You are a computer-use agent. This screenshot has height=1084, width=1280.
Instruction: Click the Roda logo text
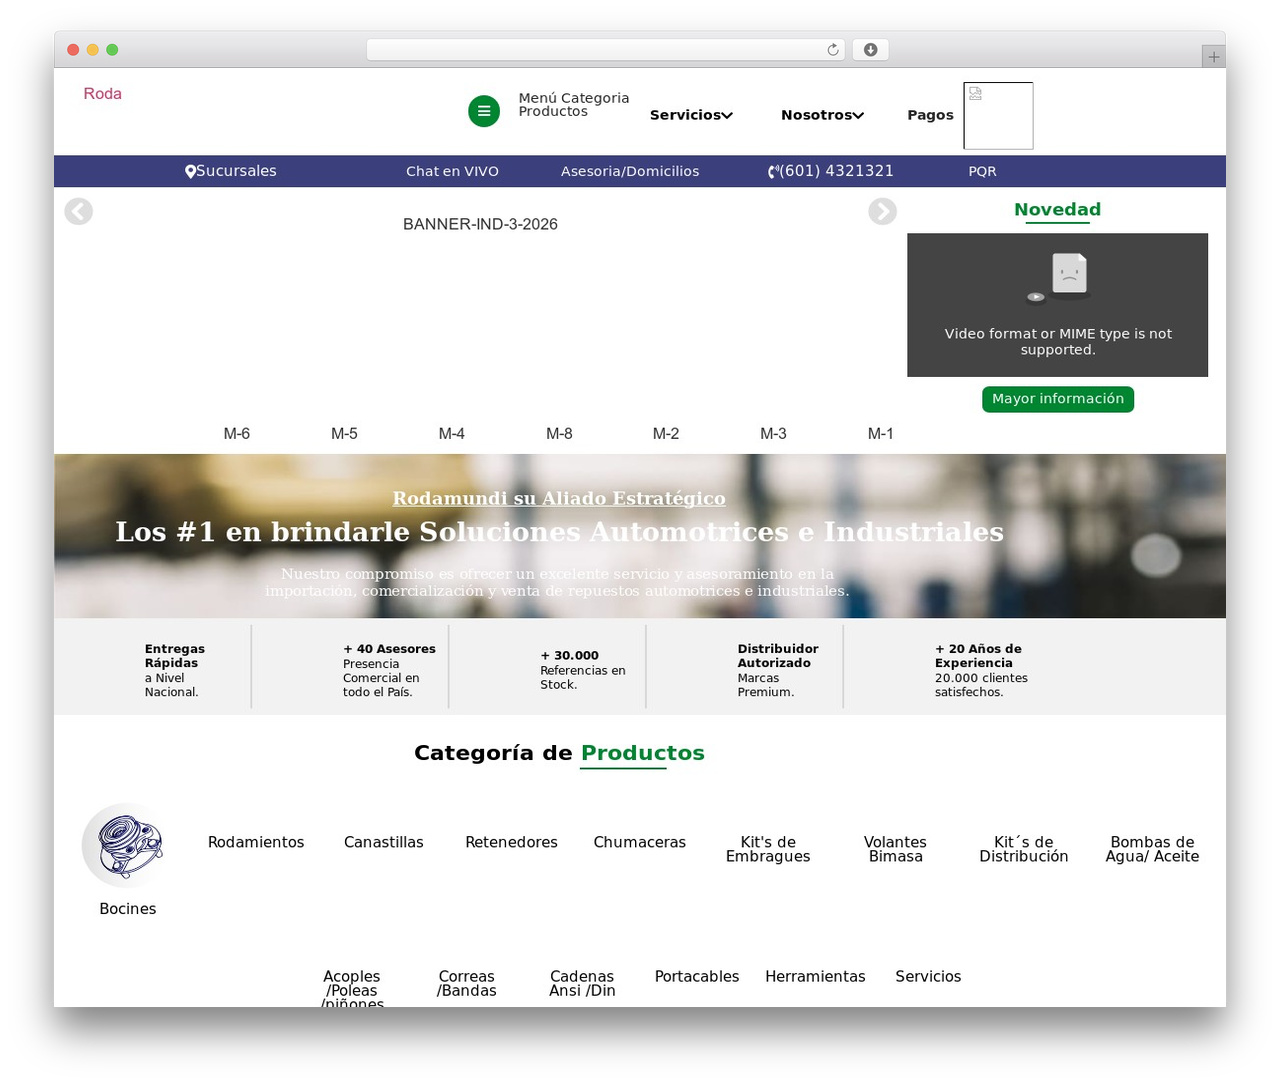[102, 93]
